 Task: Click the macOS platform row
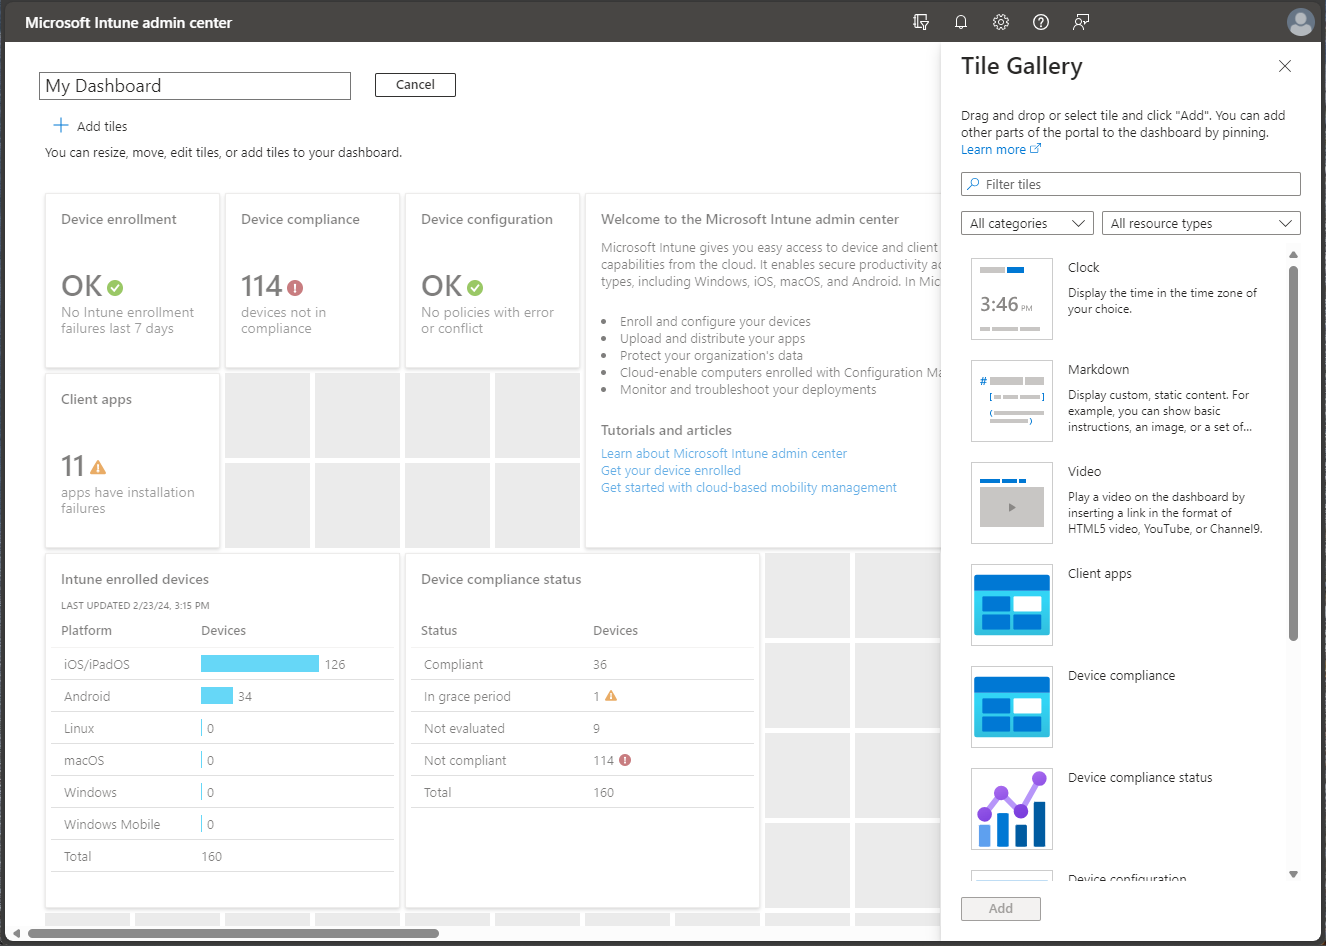[222, 760]
